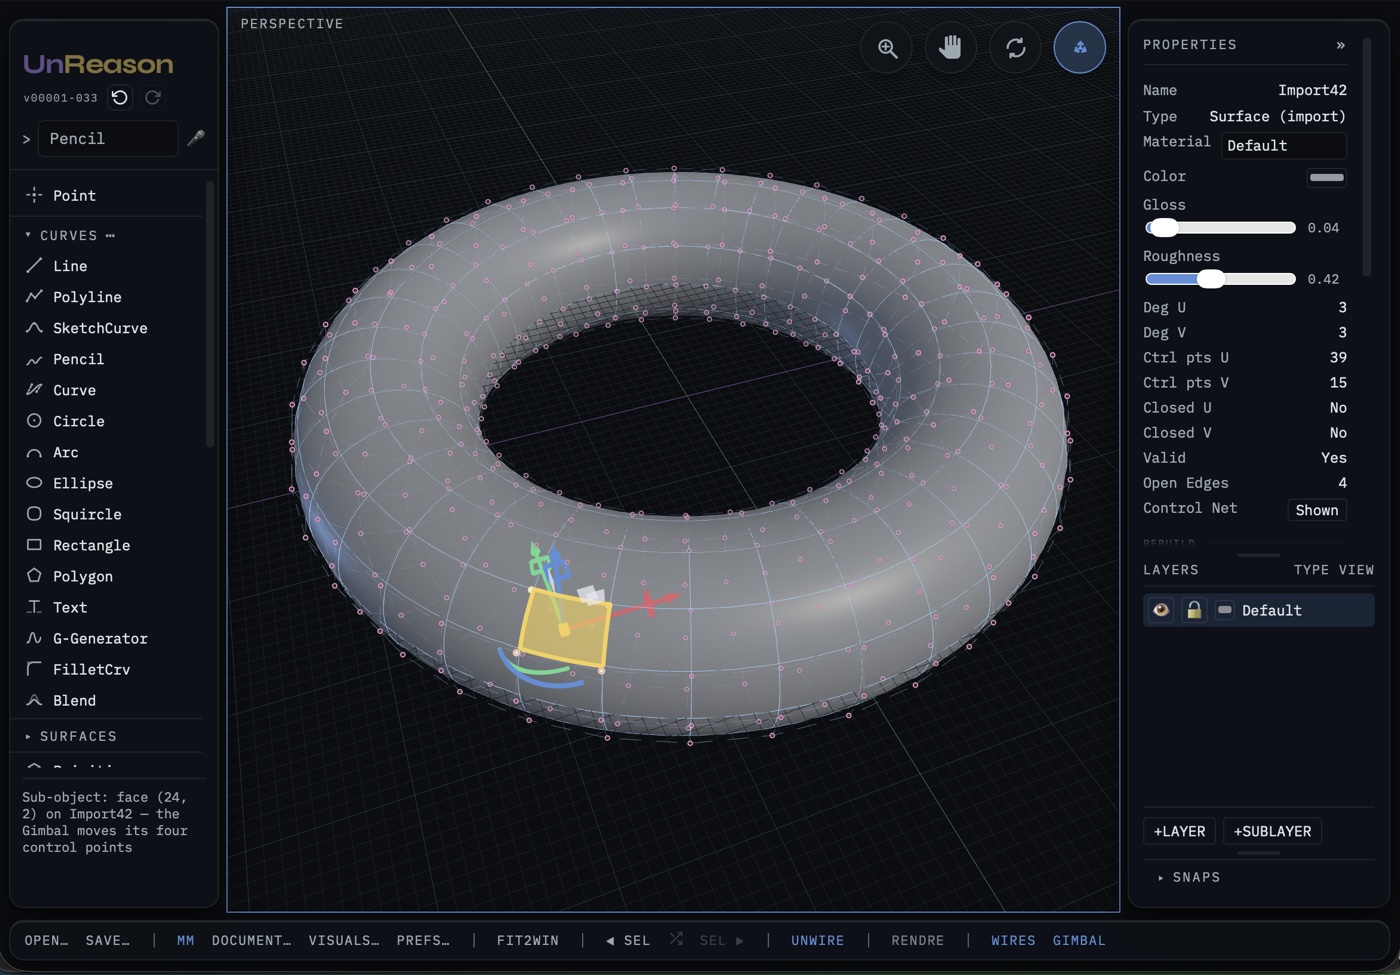The image size is (1400, 975).
Task: Activate the pan hand viewport tool
Action: point(950,48)
